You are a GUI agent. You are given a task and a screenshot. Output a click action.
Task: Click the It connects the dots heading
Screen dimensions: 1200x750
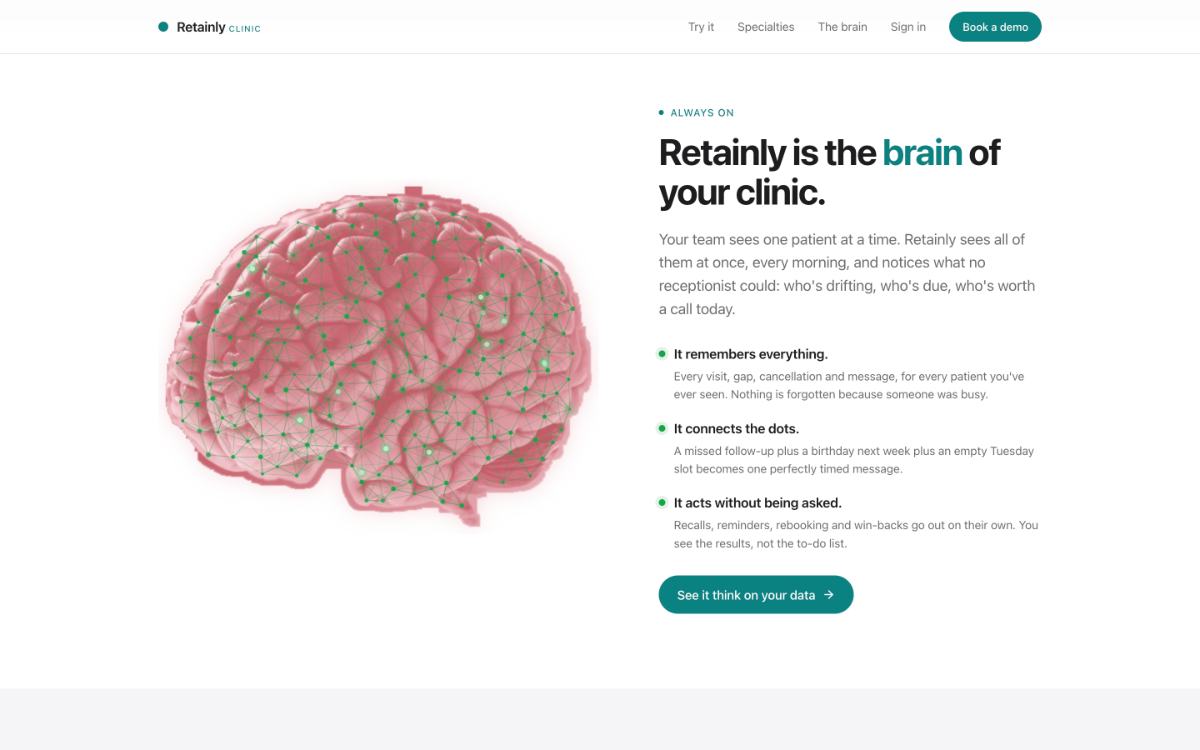[736, 429]
